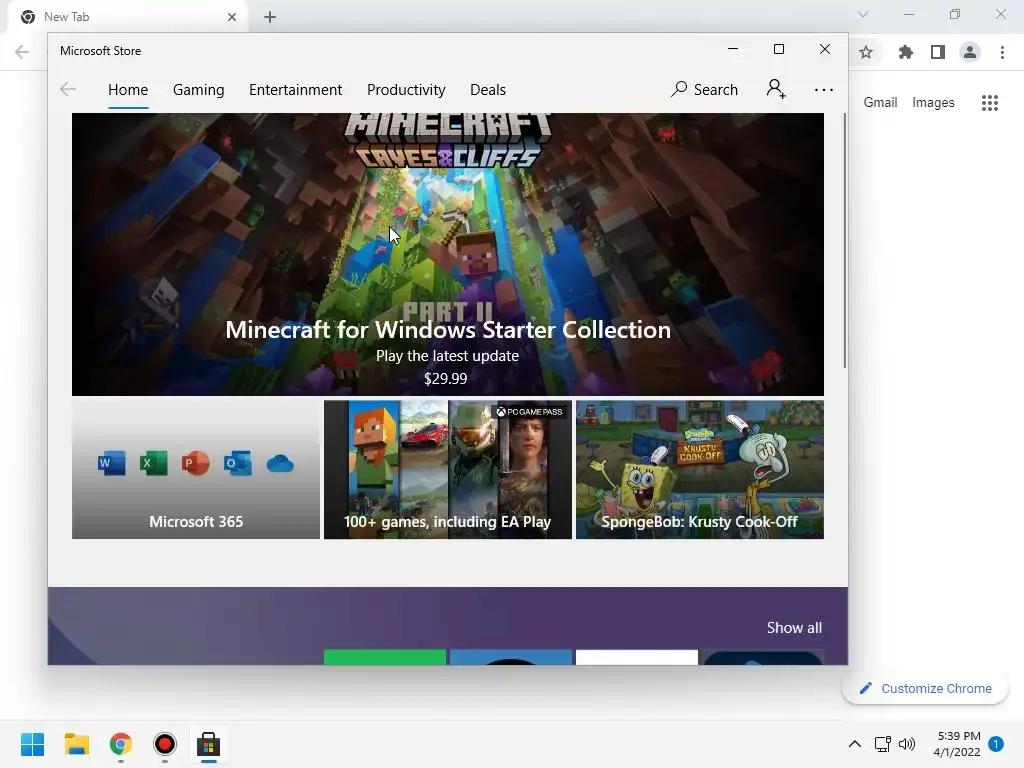The width and height of the screenshot is (1024, 768).
Task: Click the PowerPoint icon in Microsoft 365 tile
Action: (x=195, y=464)
